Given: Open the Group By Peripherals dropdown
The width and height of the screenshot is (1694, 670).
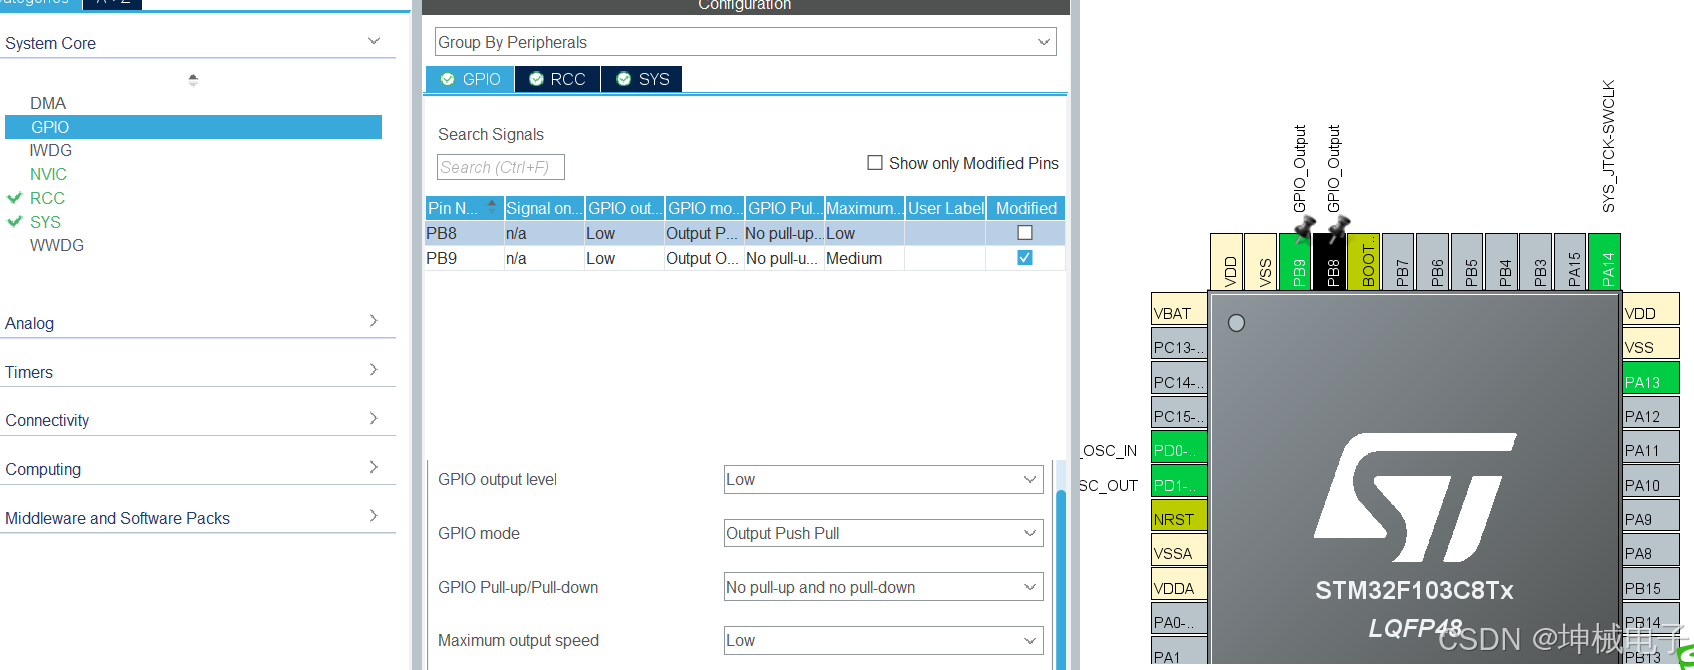Looking at the screenshot, I should point(745,42).
